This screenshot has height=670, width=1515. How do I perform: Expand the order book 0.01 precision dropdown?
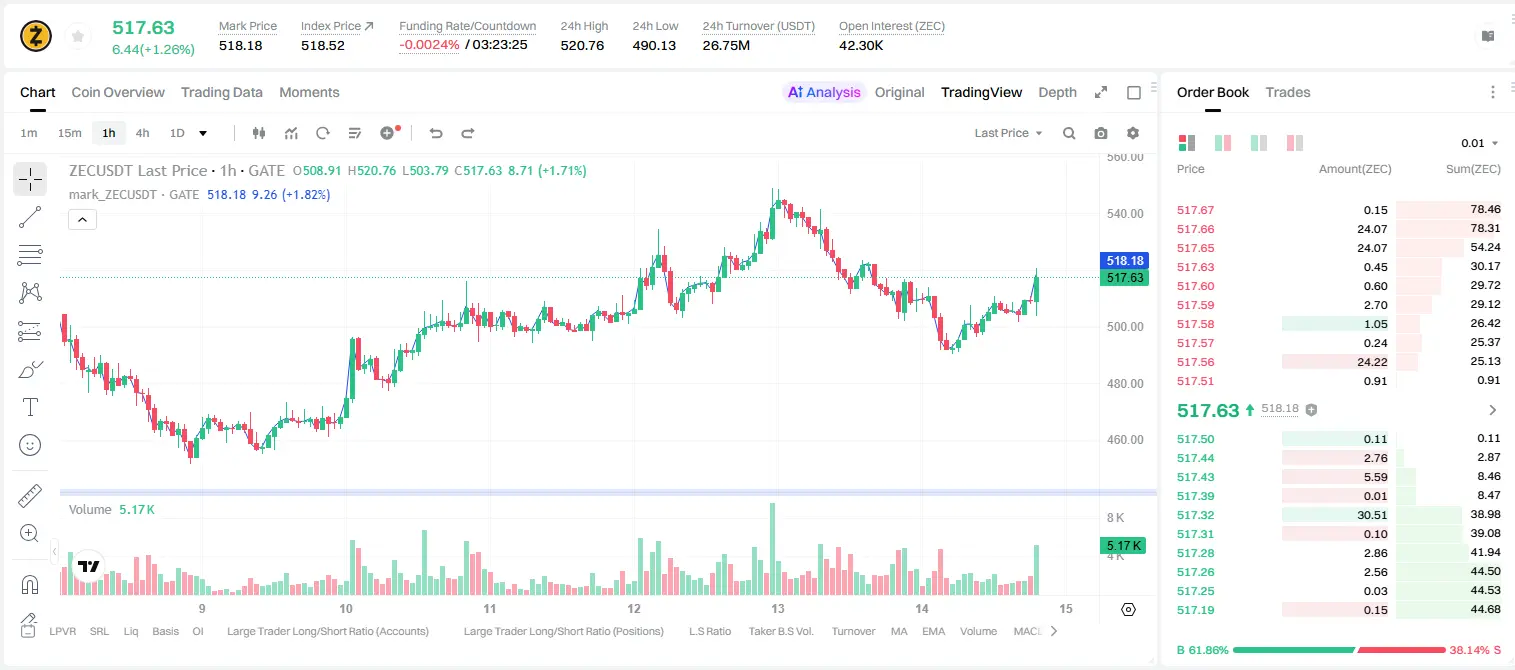coord(1480,143)
